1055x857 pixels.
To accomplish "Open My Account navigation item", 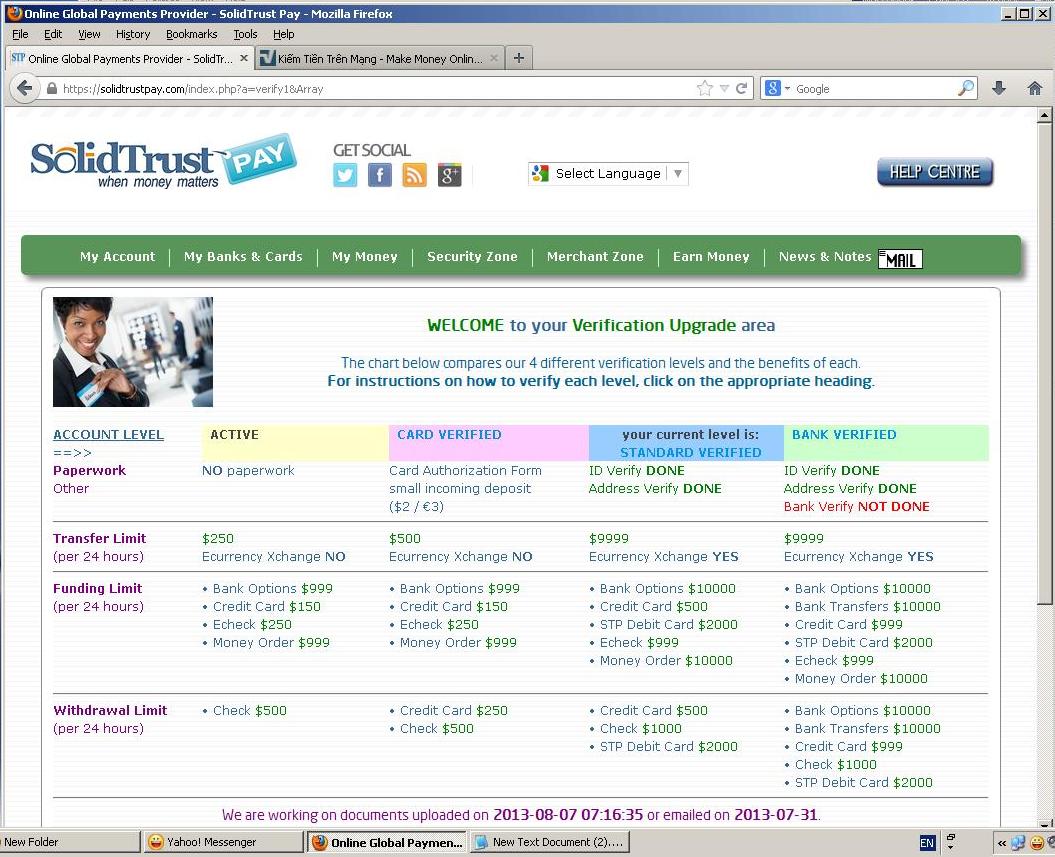I will tap(117, 256).
